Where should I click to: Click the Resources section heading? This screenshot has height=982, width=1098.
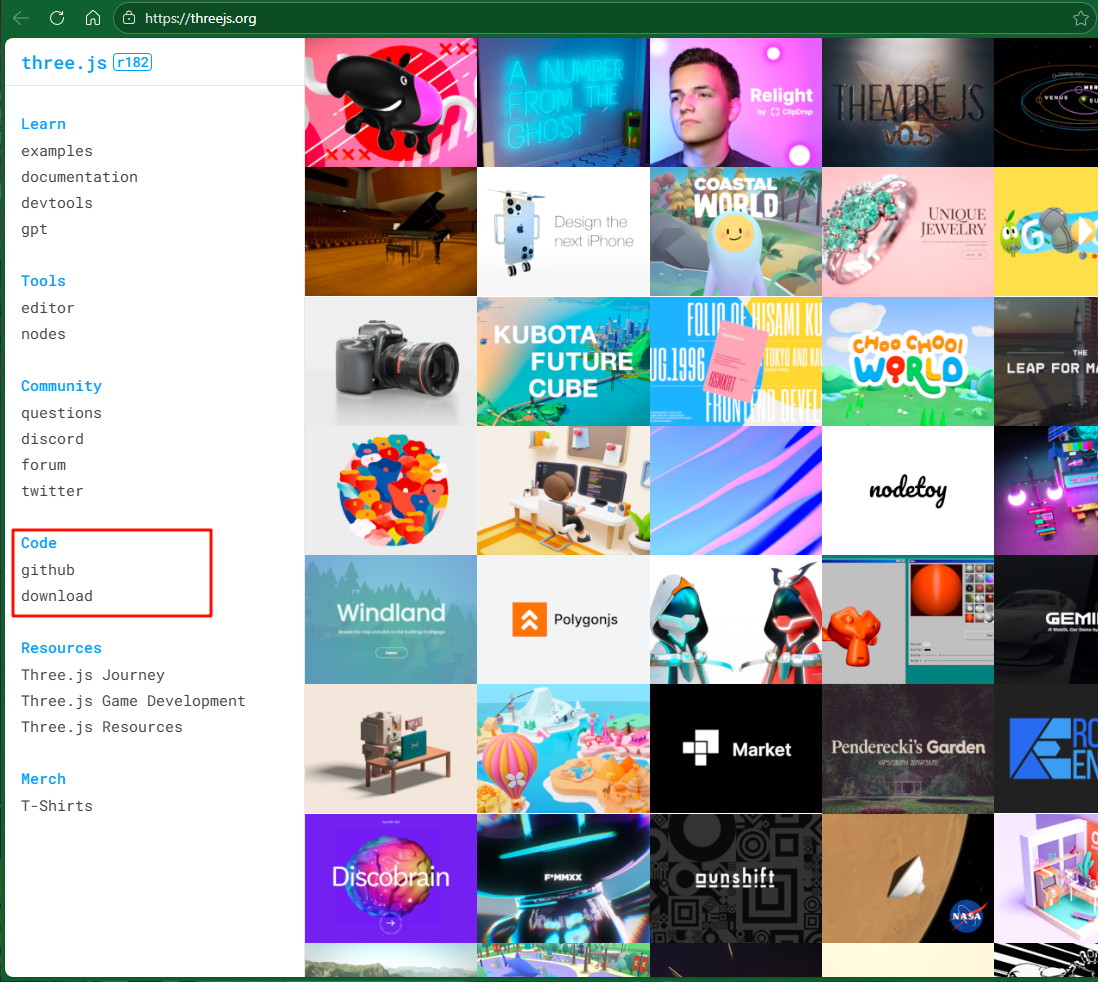click(61, 648)
